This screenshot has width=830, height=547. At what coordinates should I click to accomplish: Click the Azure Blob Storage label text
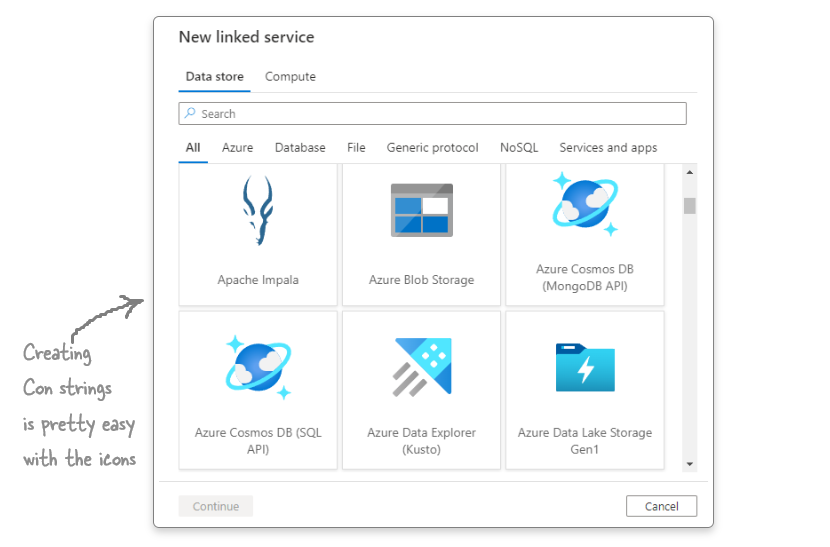(x=421, y=280)
